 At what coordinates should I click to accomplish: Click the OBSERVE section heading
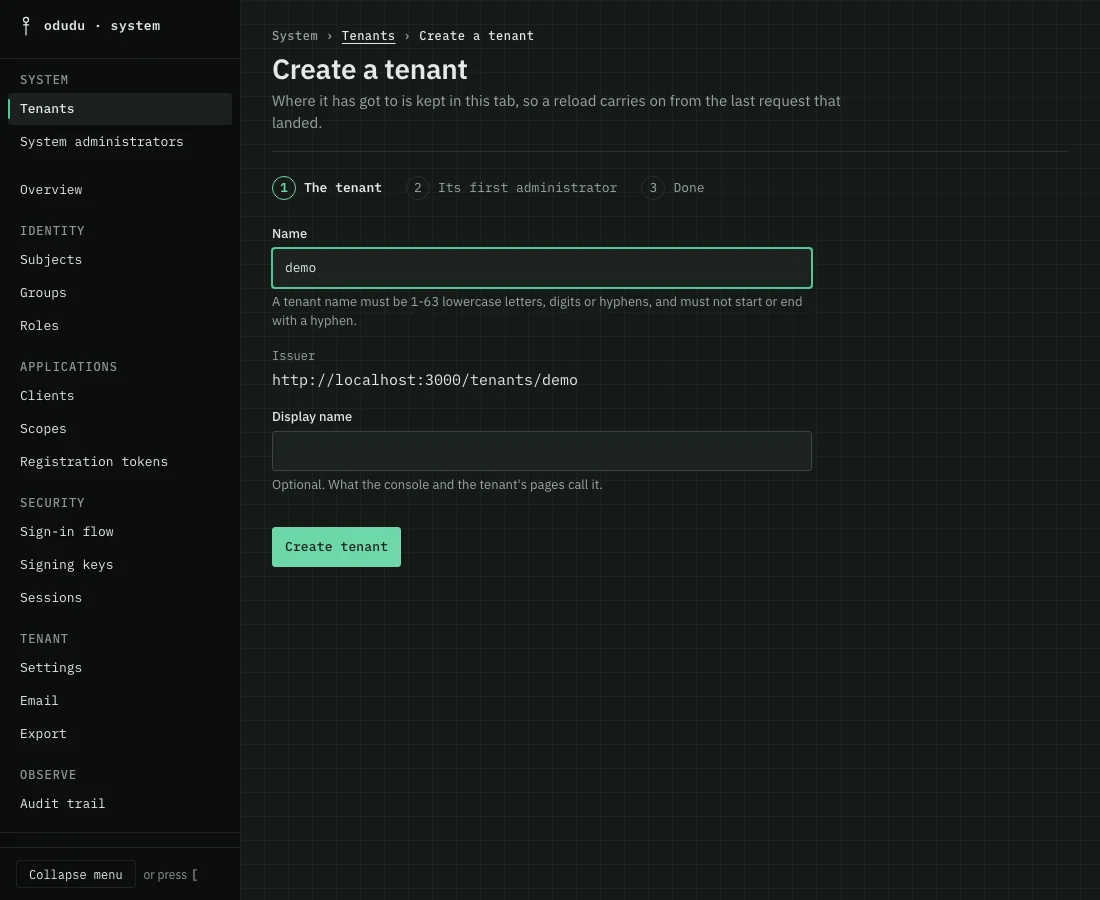point(48,775)
